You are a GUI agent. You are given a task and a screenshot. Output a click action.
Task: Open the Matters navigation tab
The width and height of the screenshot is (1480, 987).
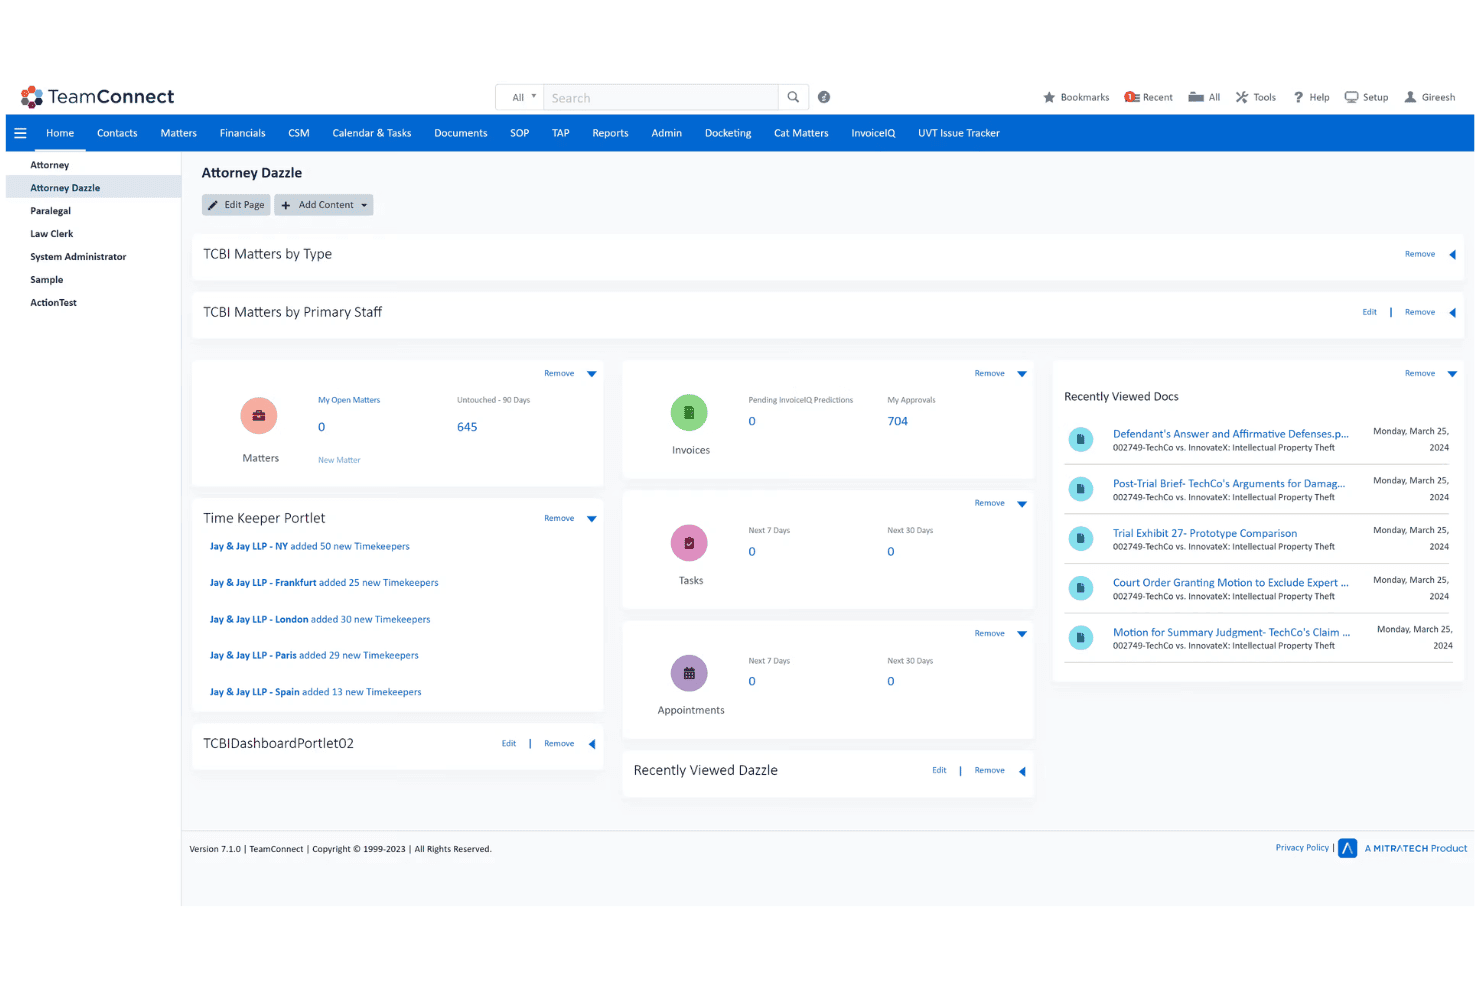click(179, 133)
